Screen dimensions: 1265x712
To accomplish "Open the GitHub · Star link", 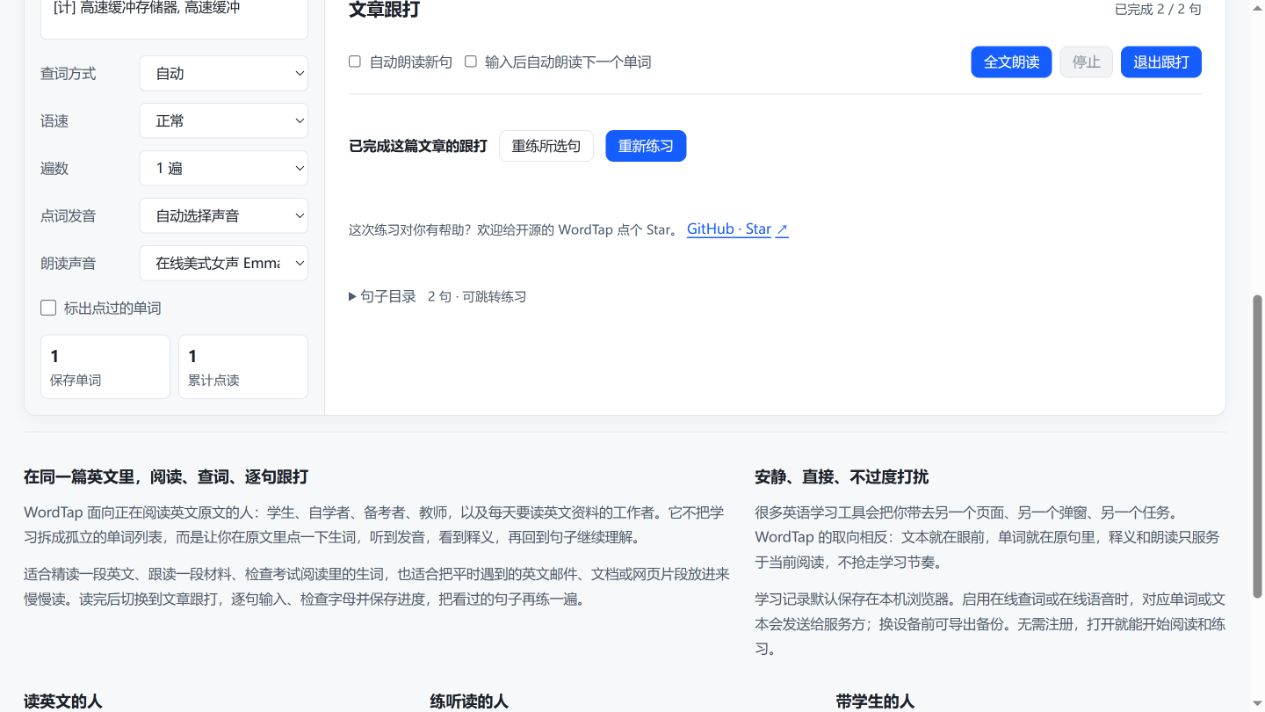I will pos(729,229).
